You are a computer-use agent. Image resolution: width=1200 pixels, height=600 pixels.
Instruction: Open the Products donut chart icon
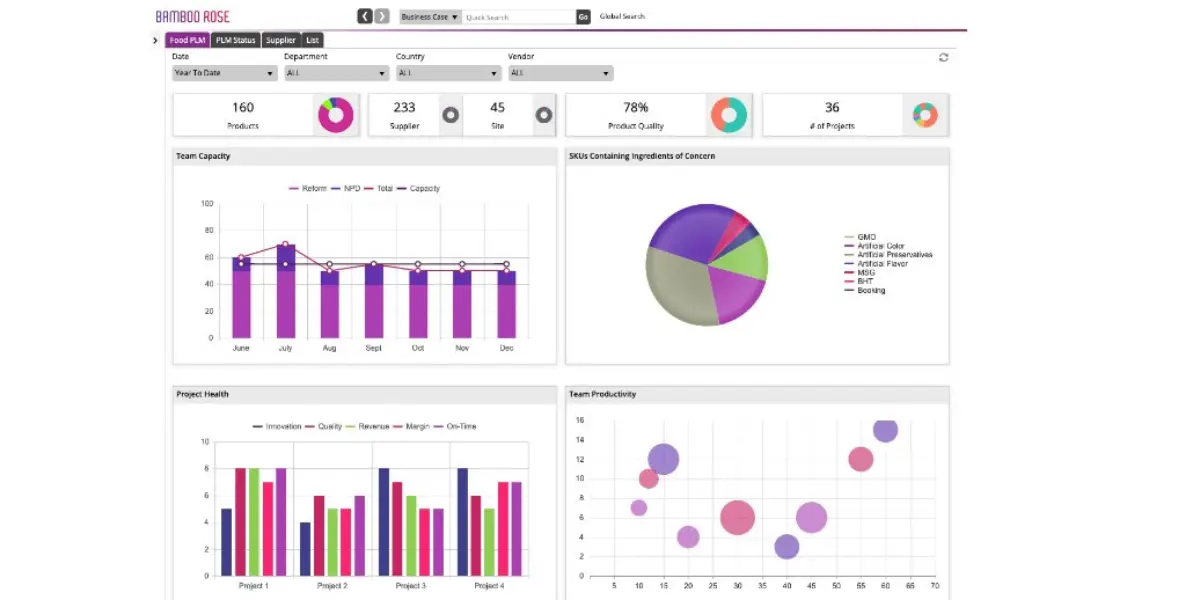[335, 115]
